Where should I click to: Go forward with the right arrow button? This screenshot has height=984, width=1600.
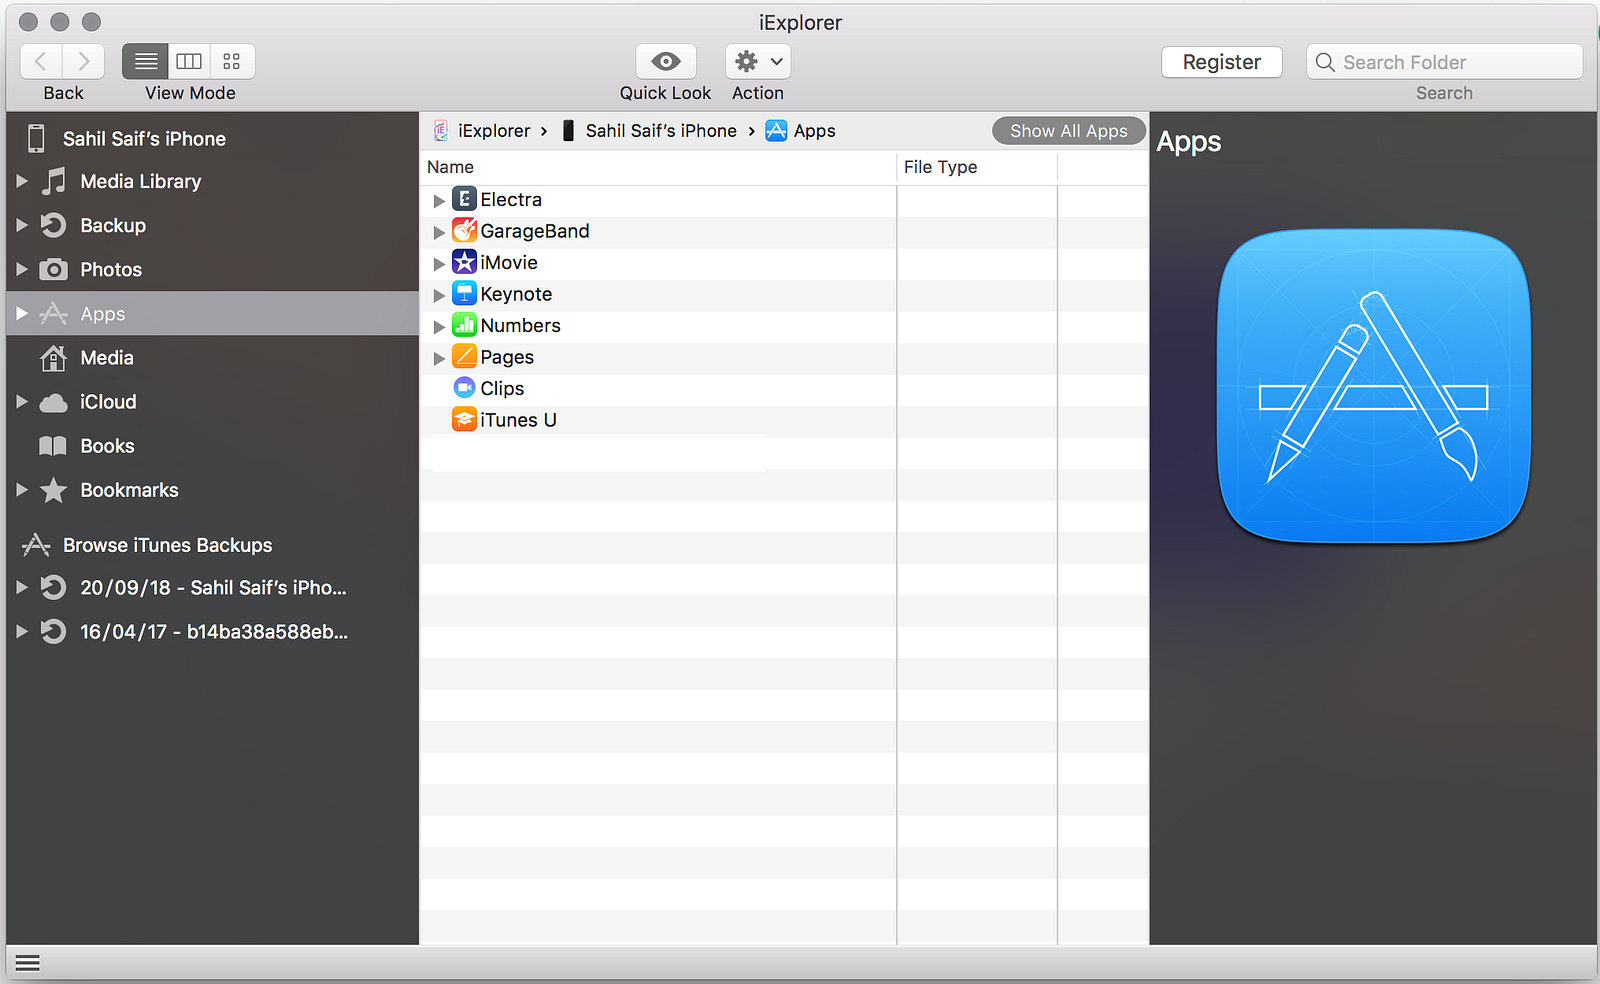pyautogui.click(x=84, y=61)
